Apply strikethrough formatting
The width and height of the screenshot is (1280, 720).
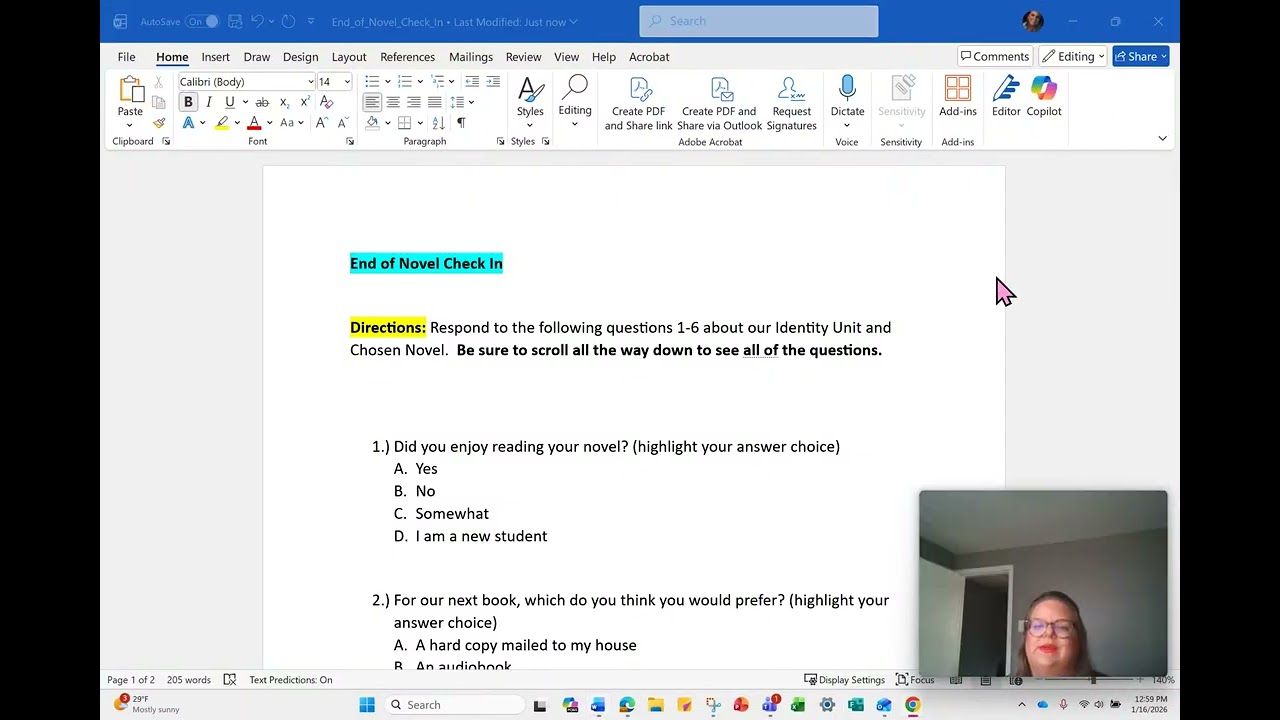262,102
